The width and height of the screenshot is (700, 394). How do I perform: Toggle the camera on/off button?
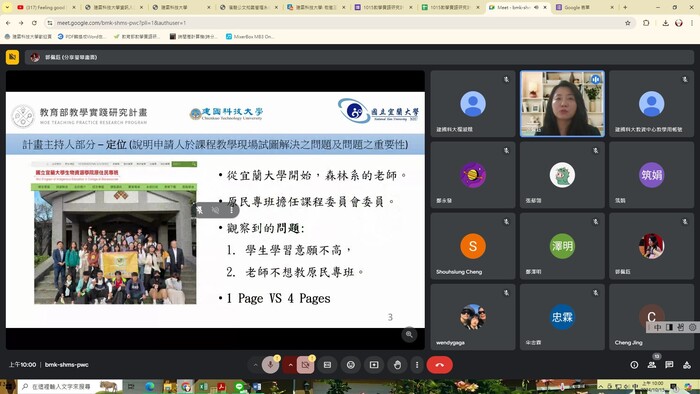(306, 365)
